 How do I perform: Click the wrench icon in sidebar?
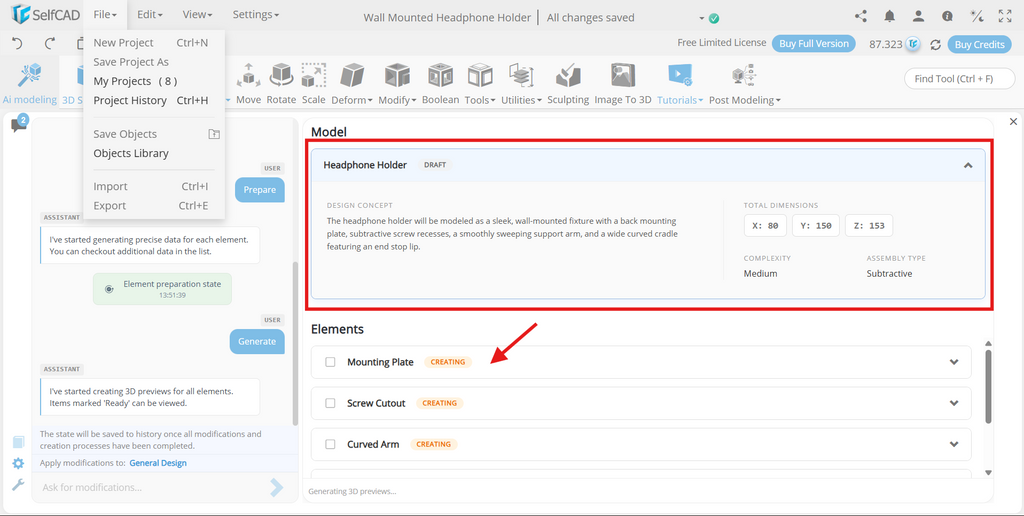pyautogui.click(x=18, y=485)
